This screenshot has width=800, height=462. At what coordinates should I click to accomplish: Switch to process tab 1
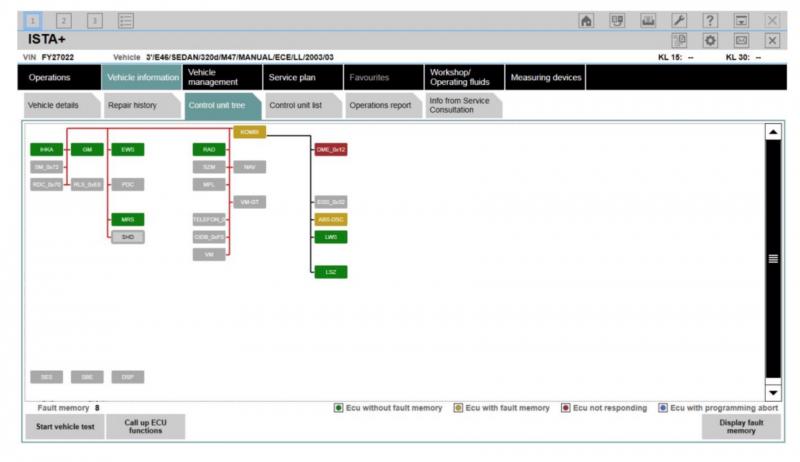tap(33, 21)
